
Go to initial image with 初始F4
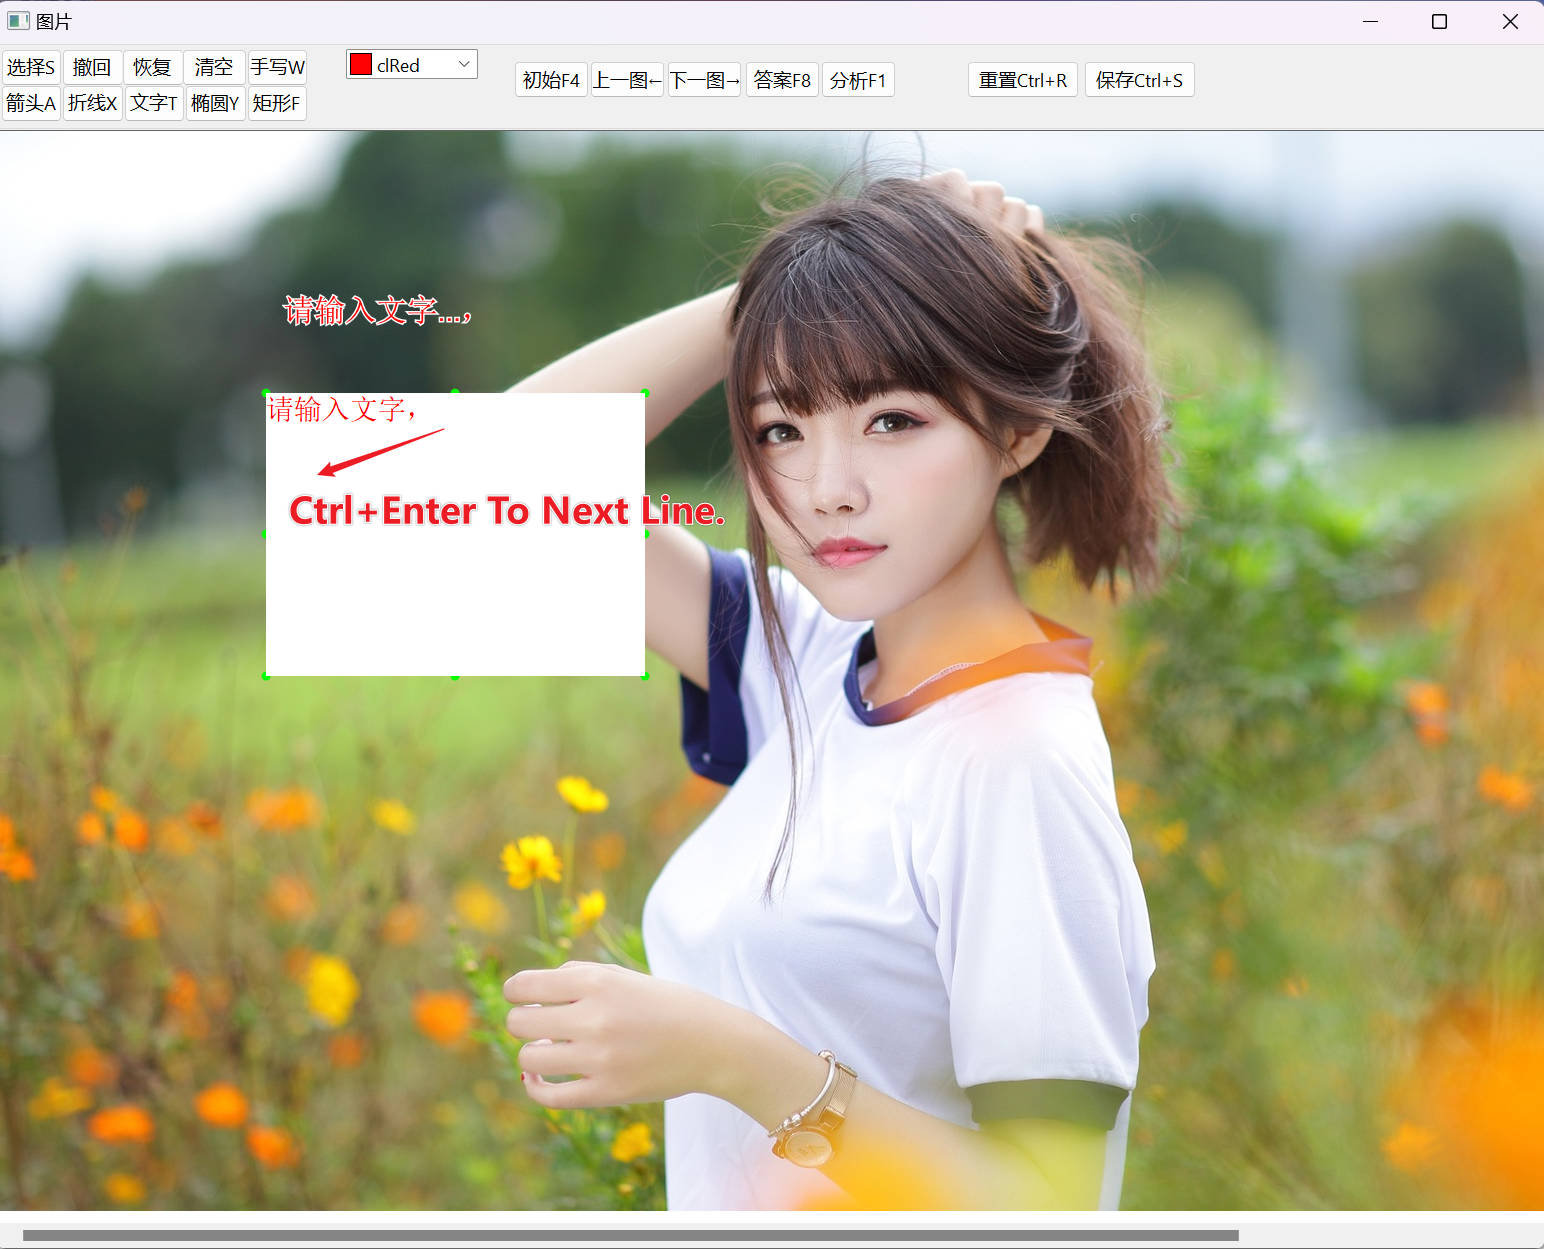[x=551, y=80]
